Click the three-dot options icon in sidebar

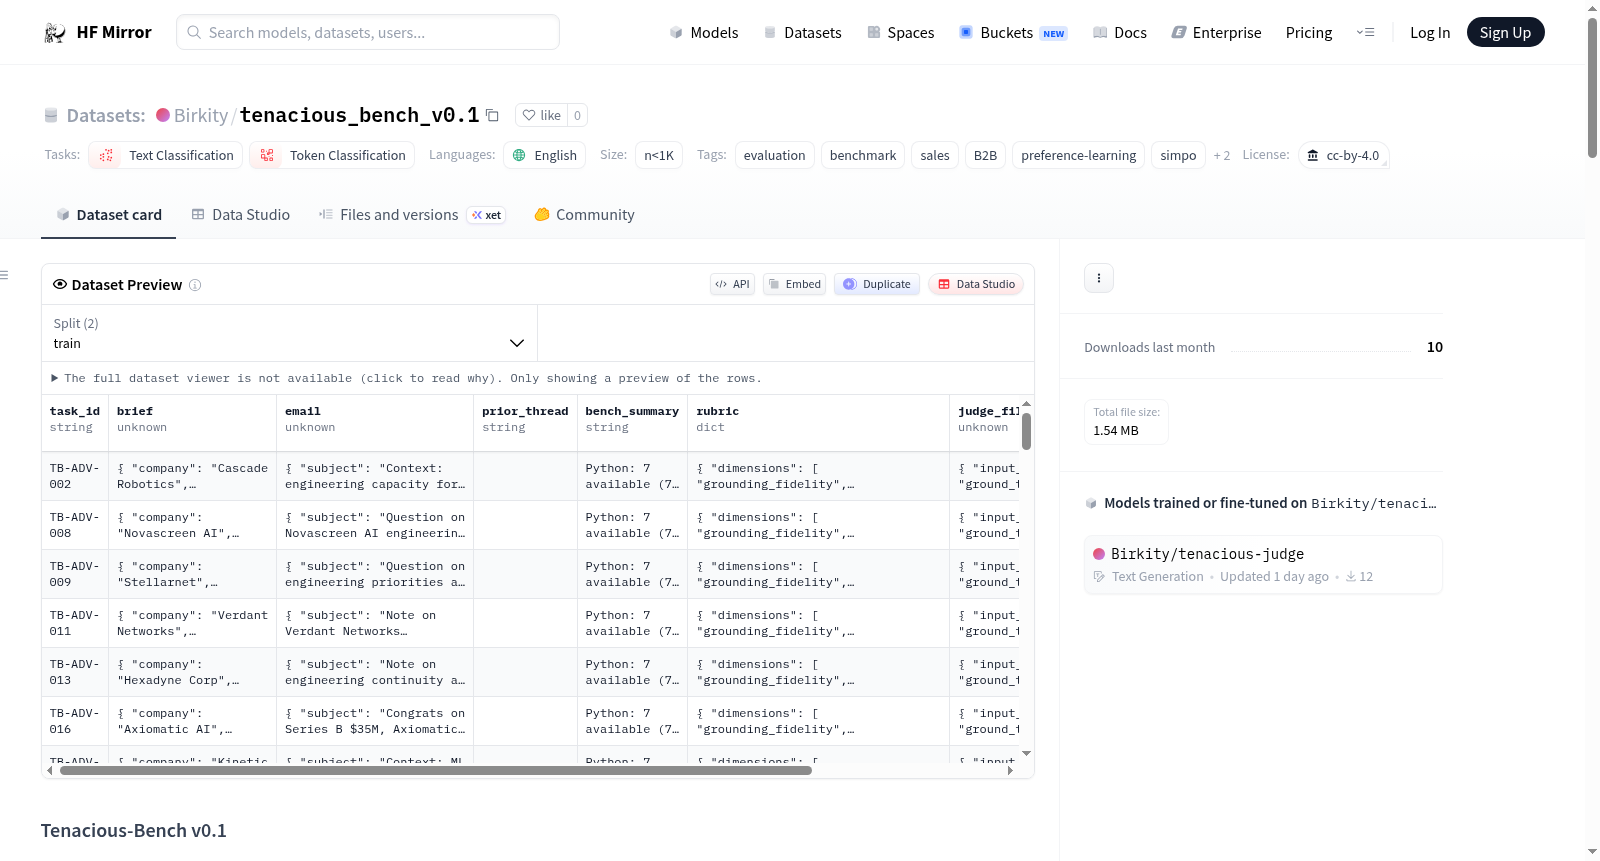click(x=1099, y=278)
